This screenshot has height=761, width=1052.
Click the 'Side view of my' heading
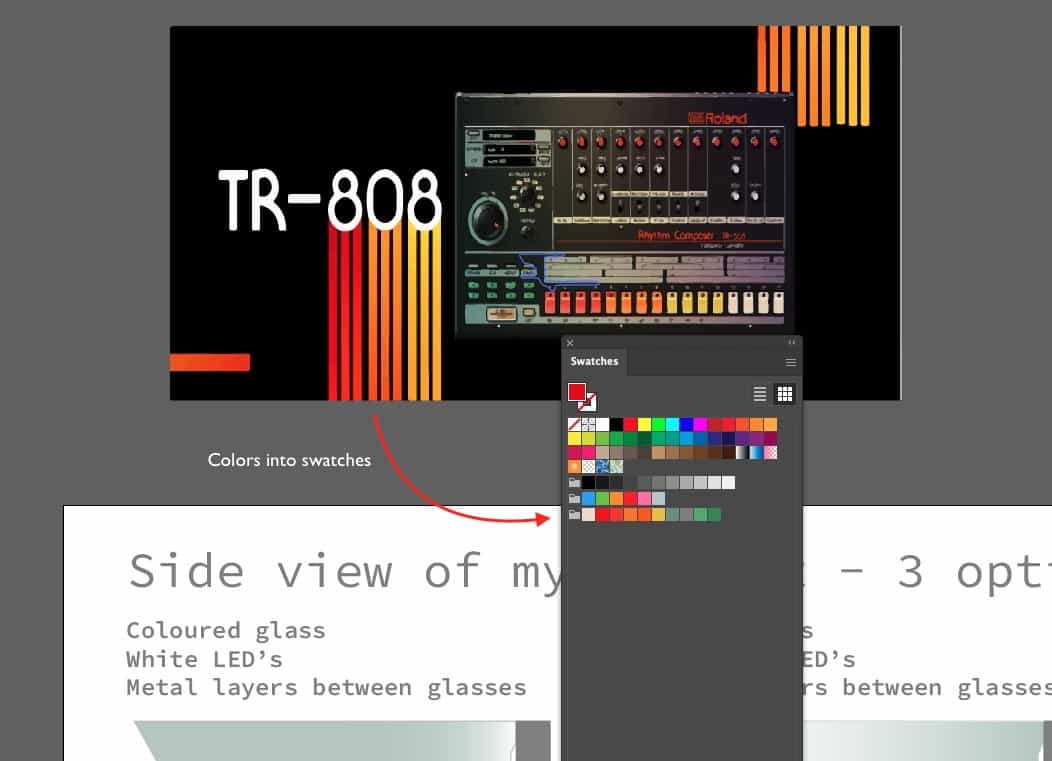pos(344,572)
